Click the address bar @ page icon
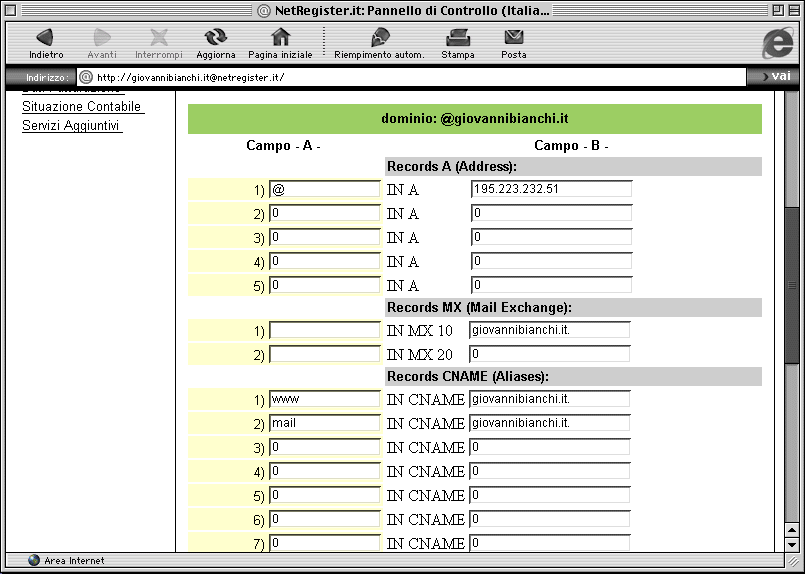This screenshot has width=805, height=574. click(86, 78)
